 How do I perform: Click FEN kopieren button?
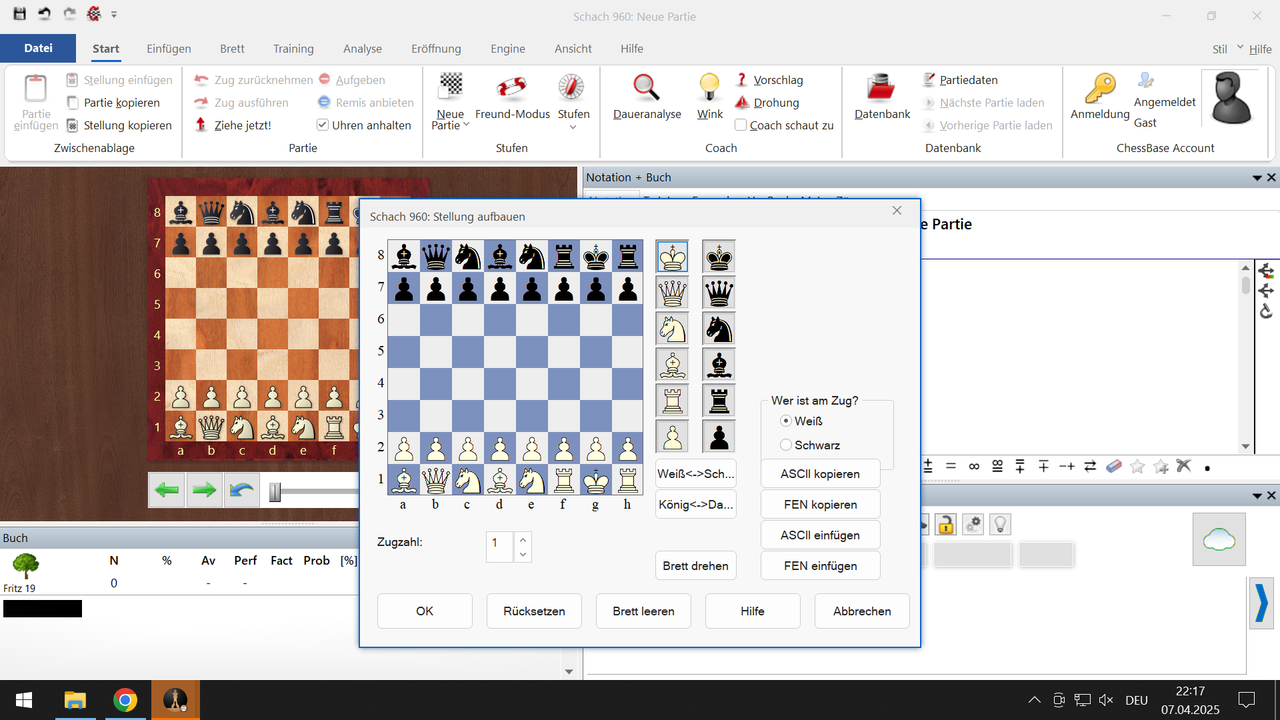820,505
